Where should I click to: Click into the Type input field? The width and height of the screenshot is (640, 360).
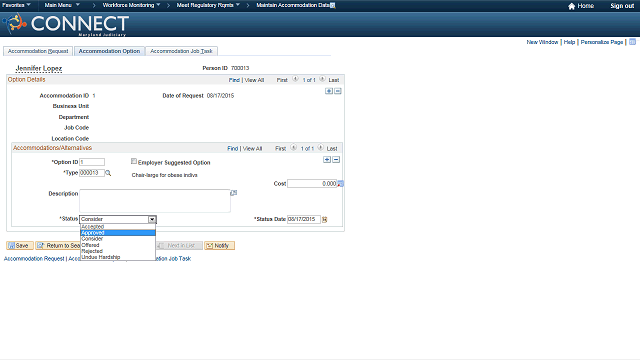coord(92,173)
